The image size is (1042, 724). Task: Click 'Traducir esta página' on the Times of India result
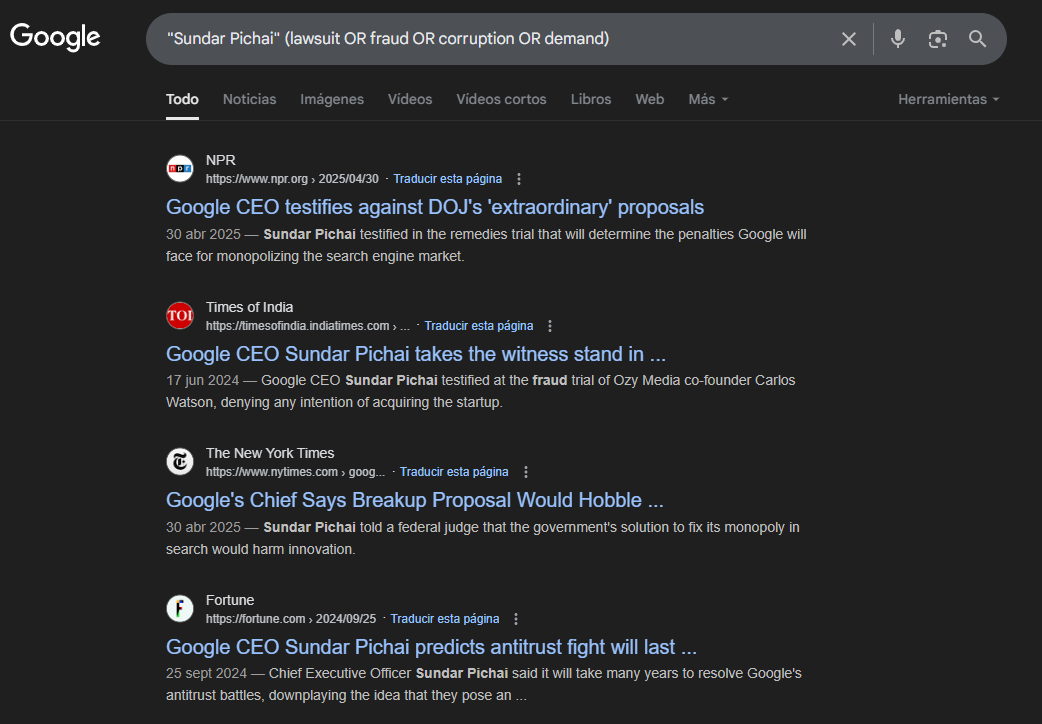tap(479, 325)
